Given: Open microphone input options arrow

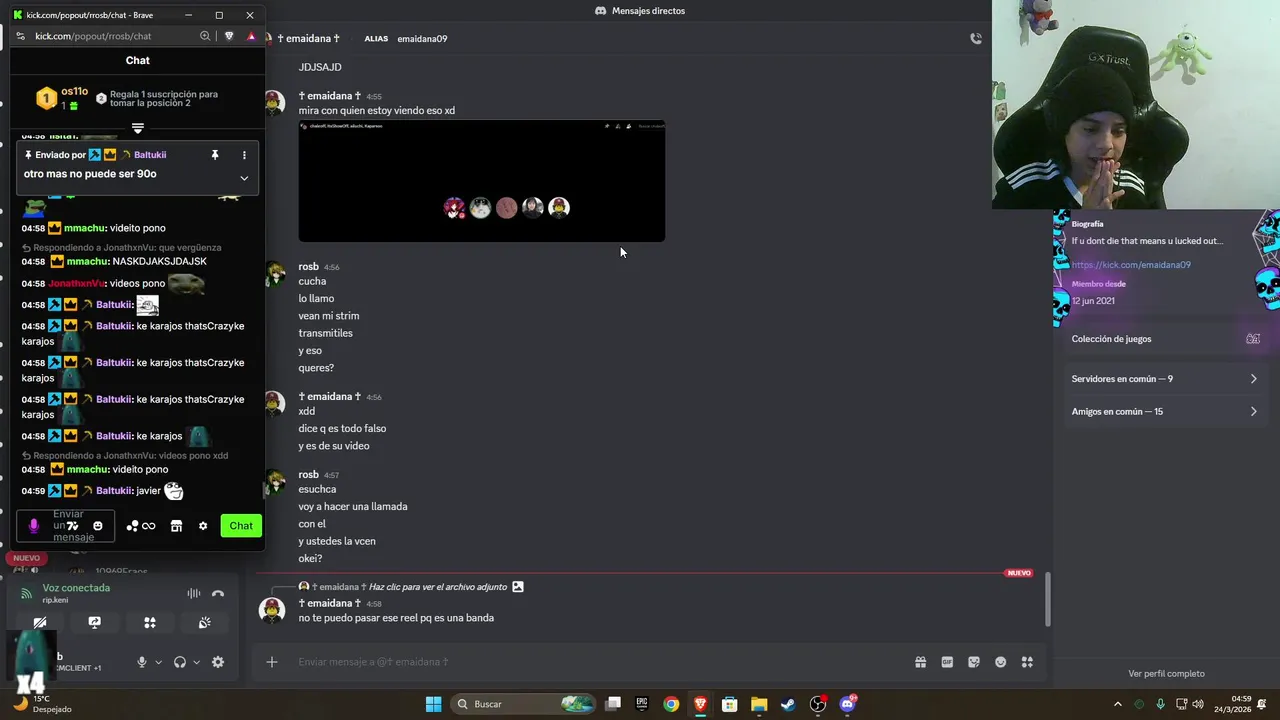Looking at the screenshot, I should pyautogui.click(x=158, y=662).
